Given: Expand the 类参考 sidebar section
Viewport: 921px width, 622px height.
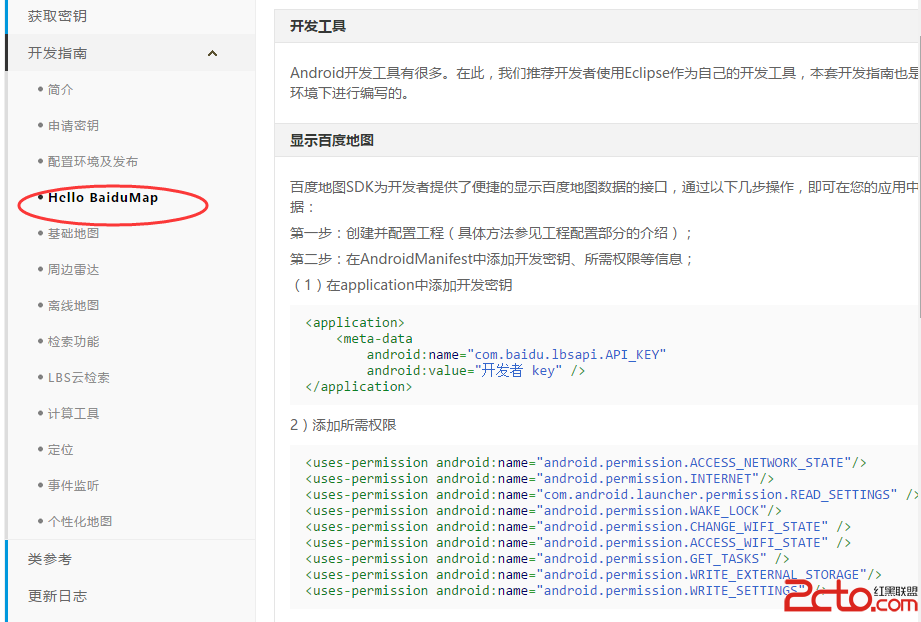Looking at the screenshot, I should click(50, 559).
